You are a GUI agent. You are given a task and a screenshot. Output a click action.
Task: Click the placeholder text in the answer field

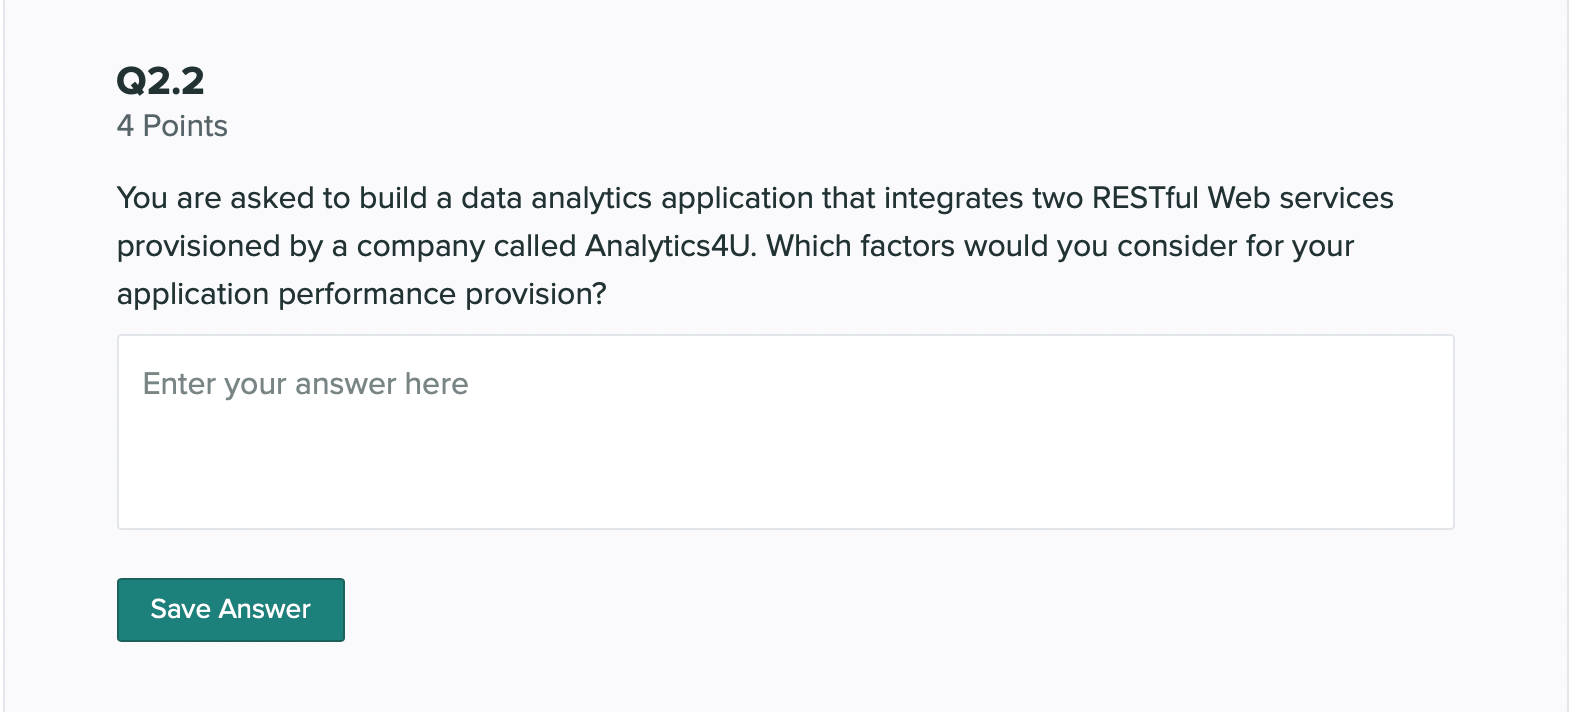pyautogui.click(x=305, y=384)
